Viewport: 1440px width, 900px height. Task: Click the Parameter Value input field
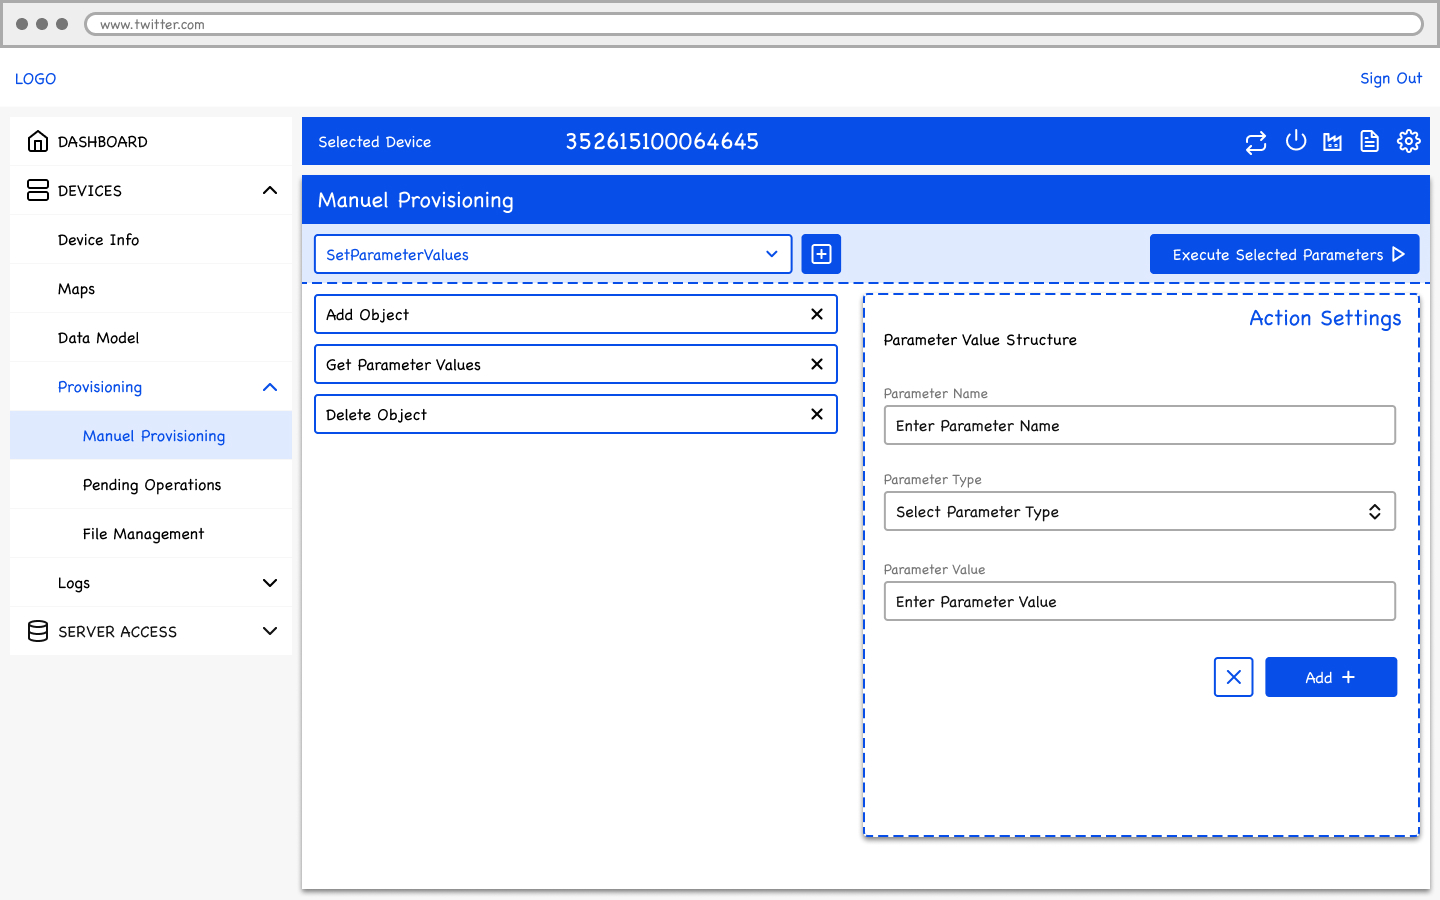pyautogui.click(x=1140, y=601)
